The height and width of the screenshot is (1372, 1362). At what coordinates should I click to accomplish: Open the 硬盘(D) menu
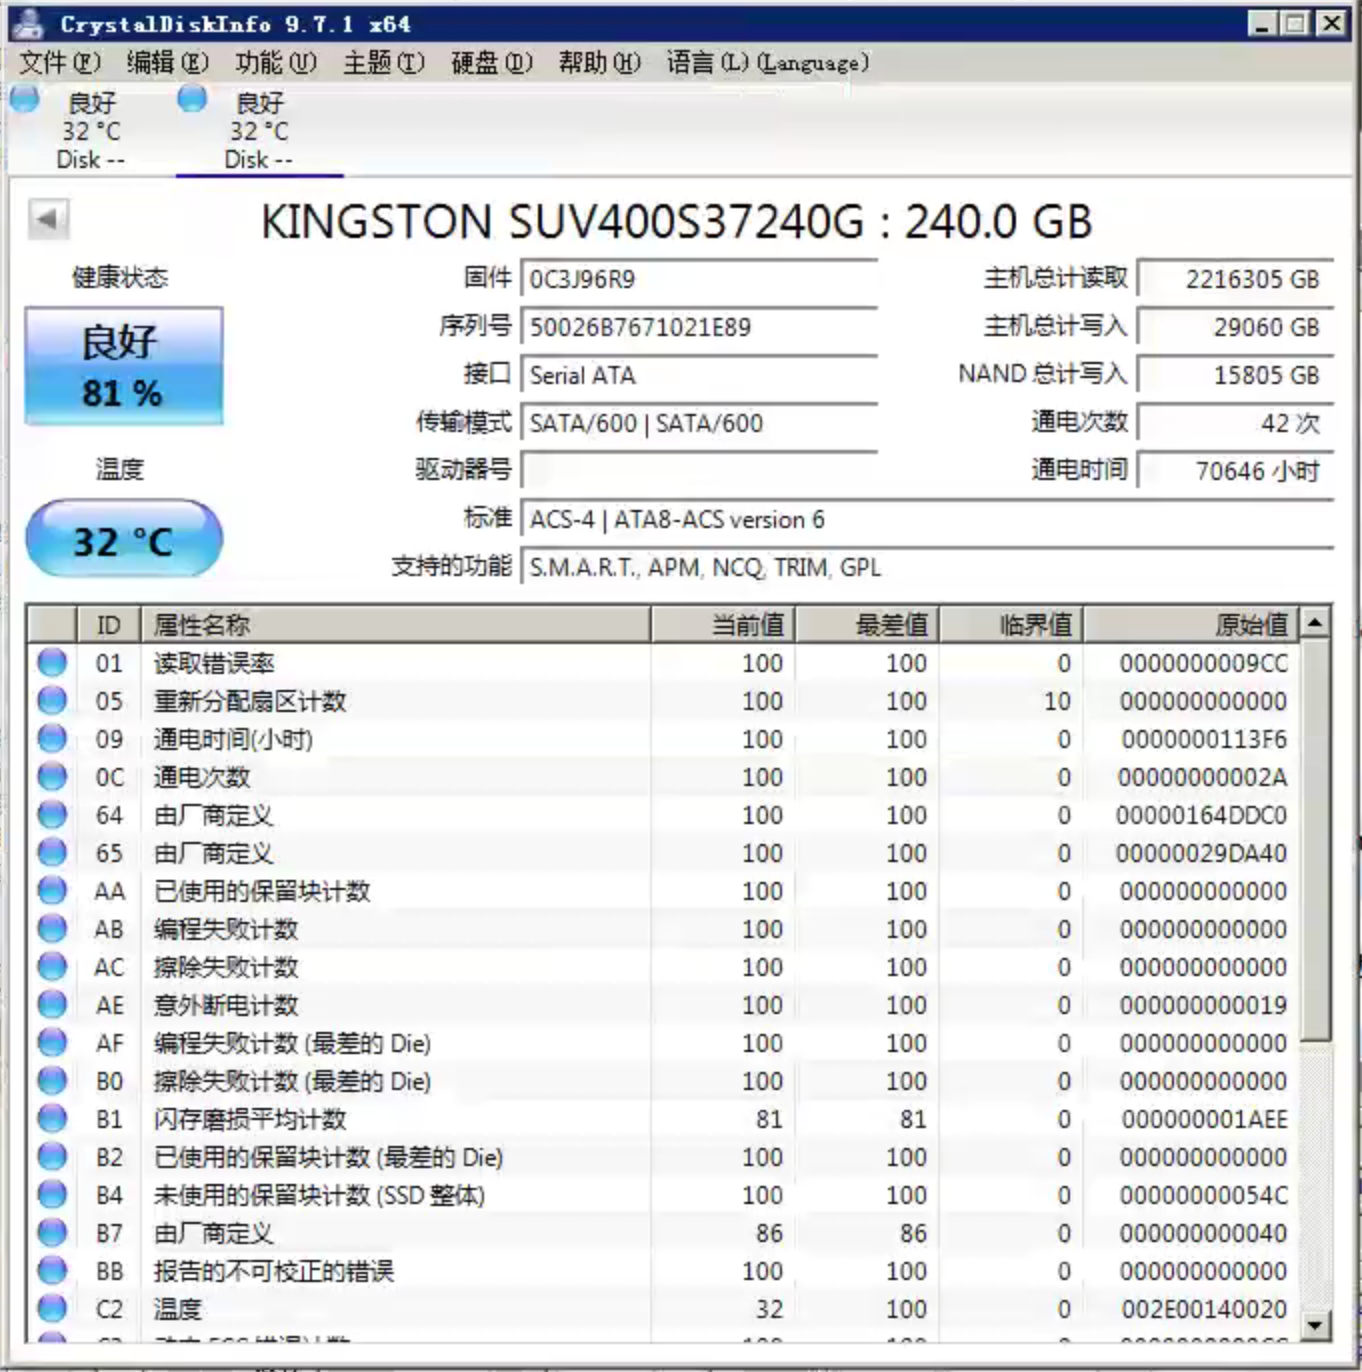491,63
